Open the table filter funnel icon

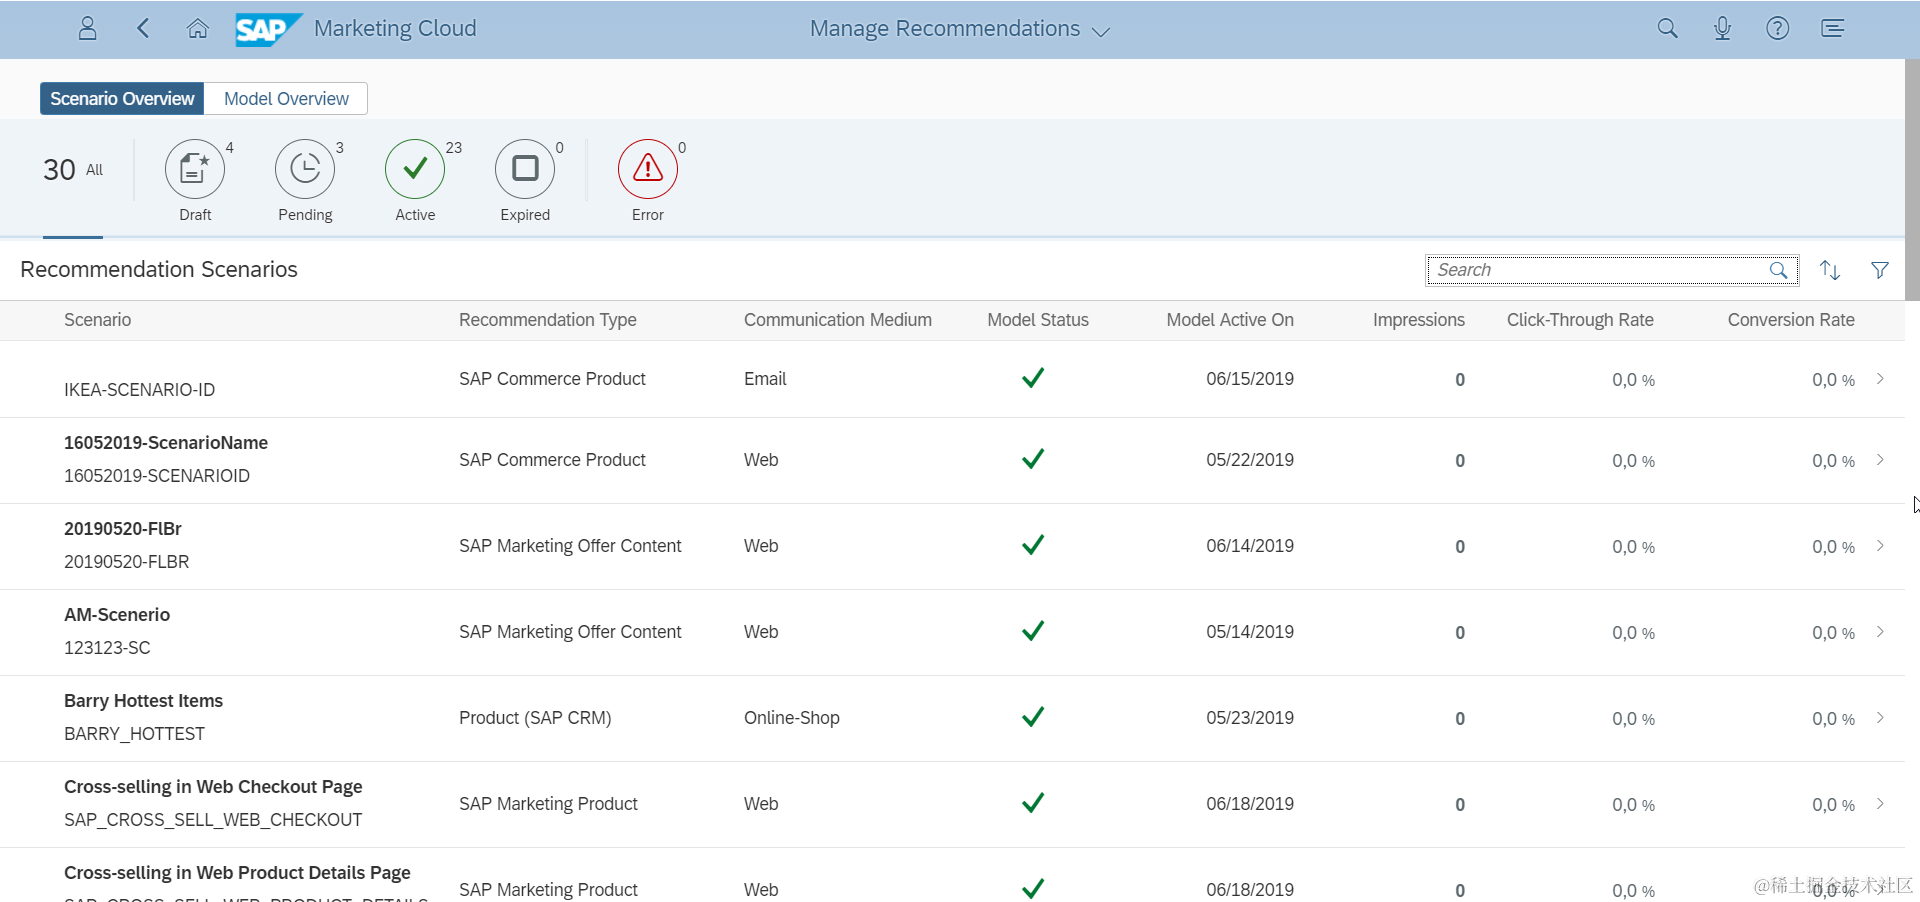1880,270
